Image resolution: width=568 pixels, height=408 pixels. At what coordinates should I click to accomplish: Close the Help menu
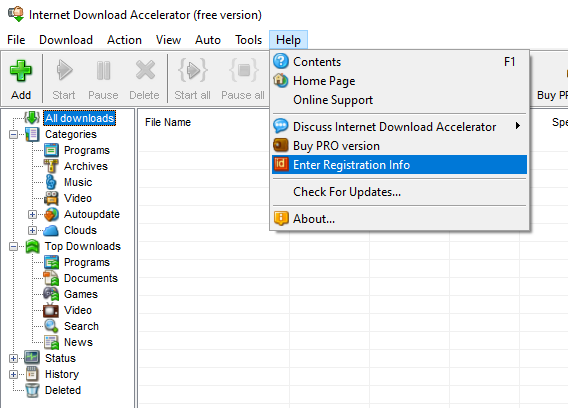pyautogui.click(x=288, y=39)
